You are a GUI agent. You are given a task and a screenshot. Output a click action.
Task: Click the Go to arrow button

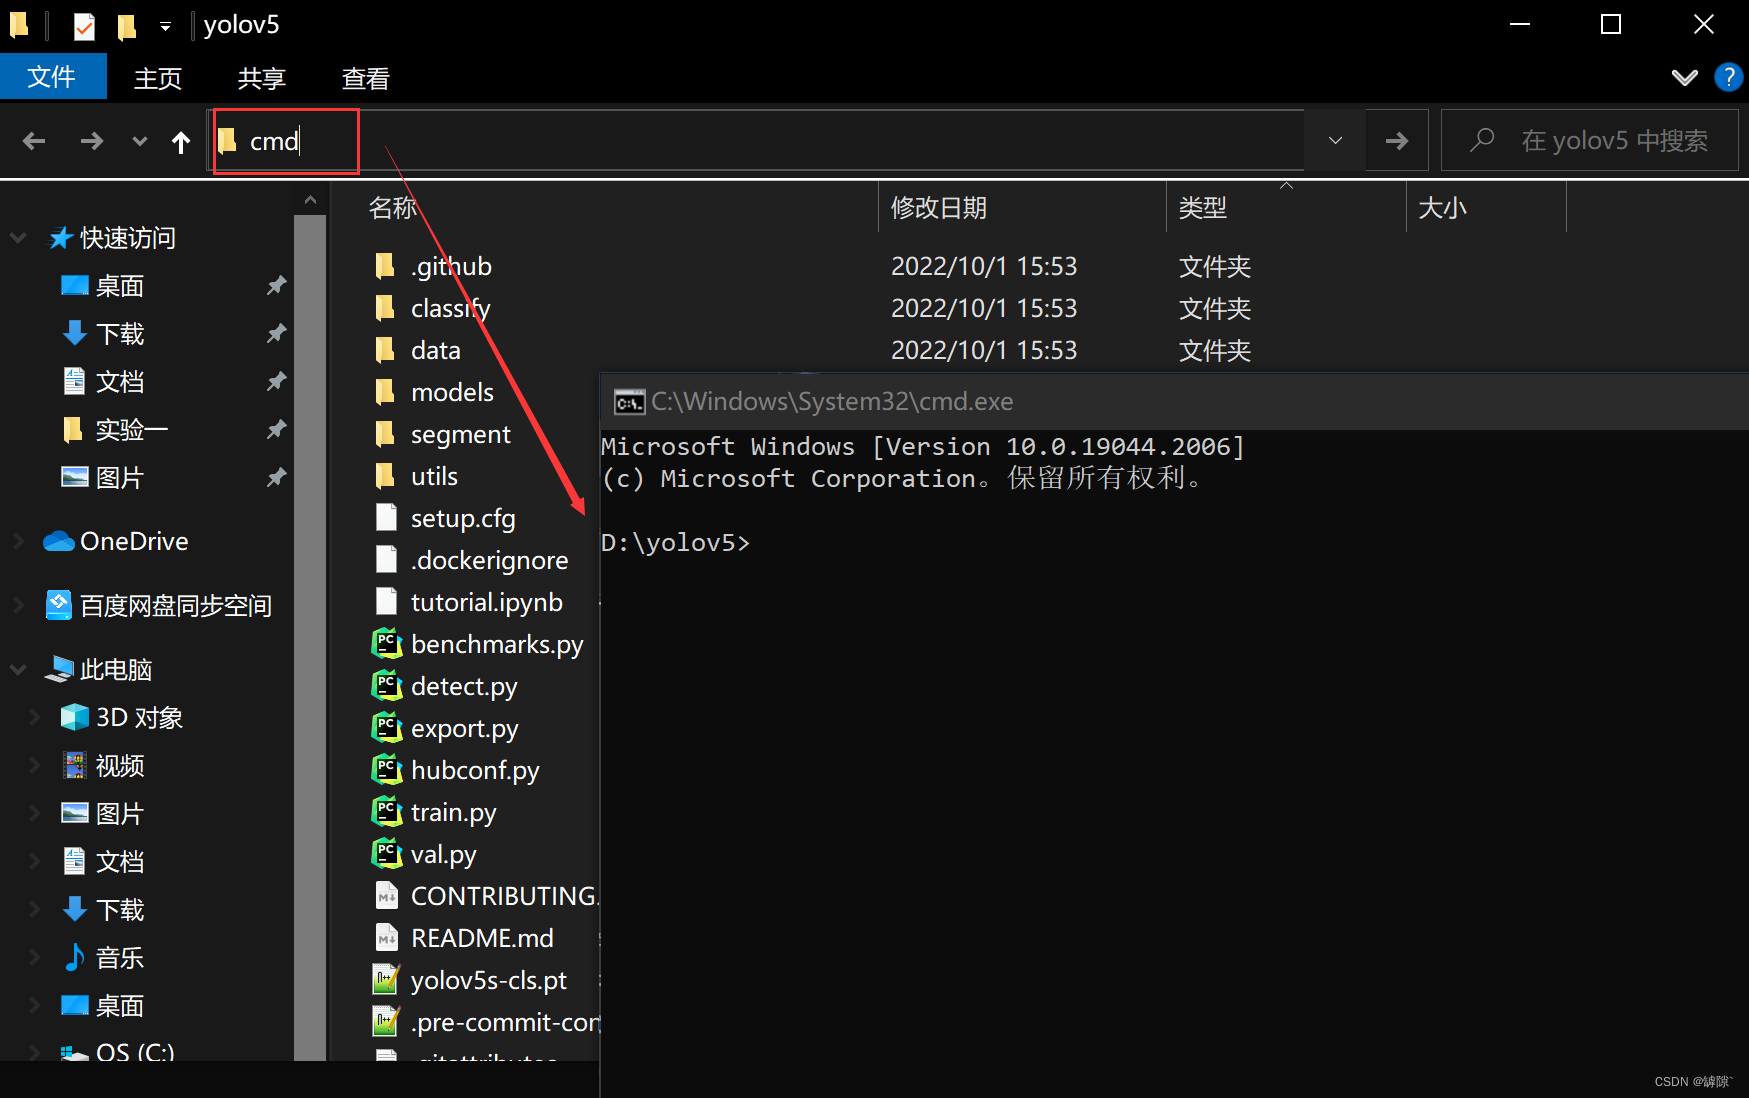[1397, 141]
